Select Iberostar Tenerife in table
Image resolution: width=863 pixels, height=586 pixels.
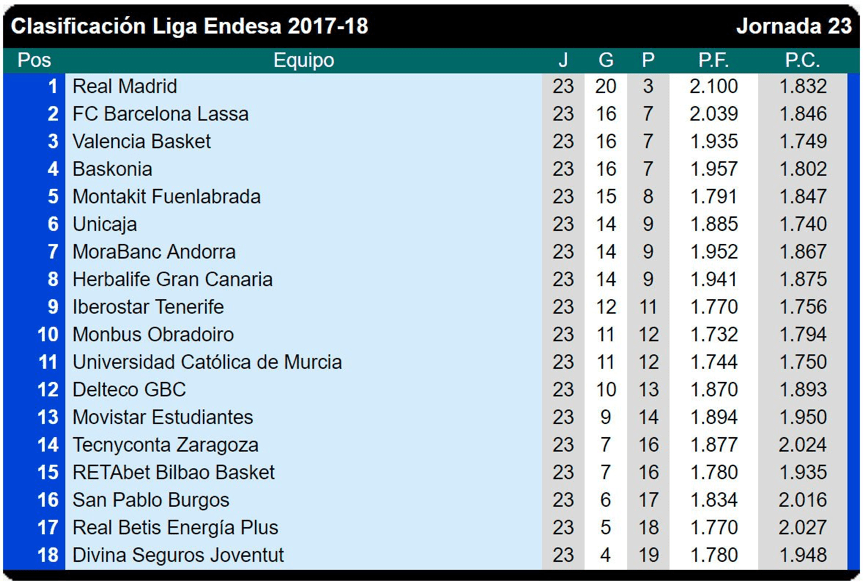coord(148,307)
